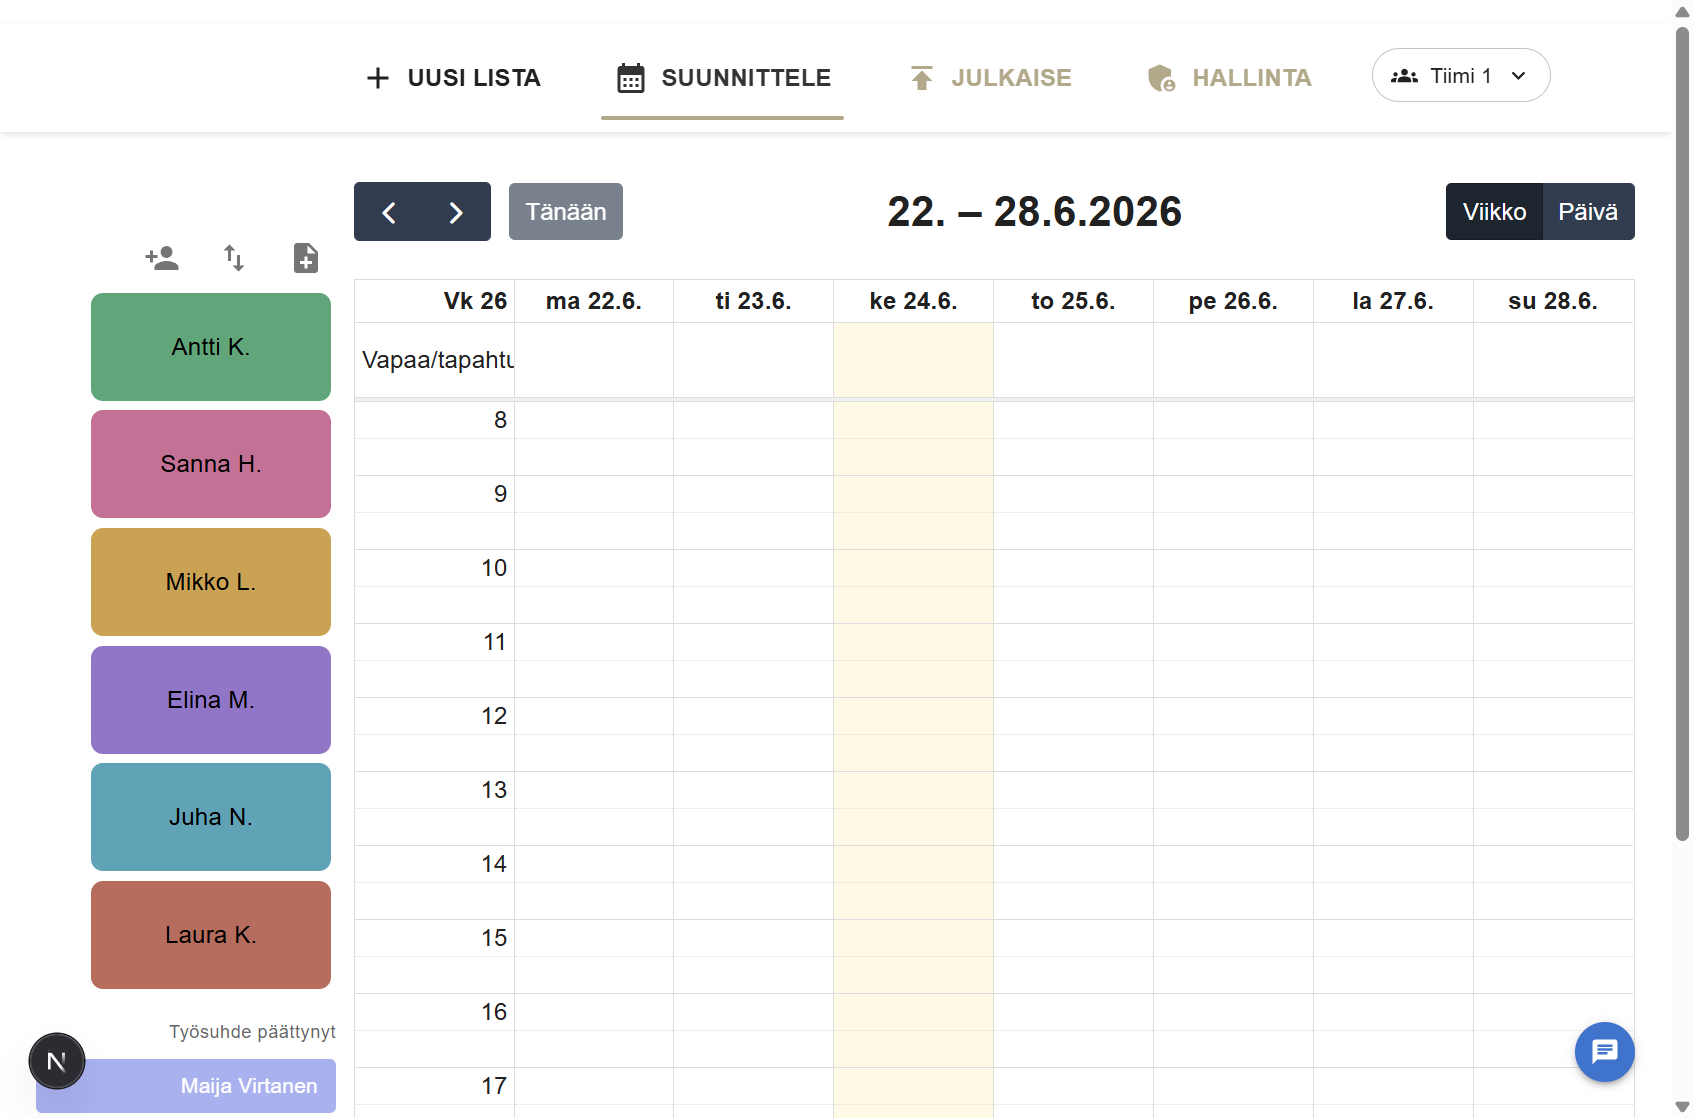Click the su 28.6. day header
This screenshot has height=1118, width=1694.
(1554, 301)
